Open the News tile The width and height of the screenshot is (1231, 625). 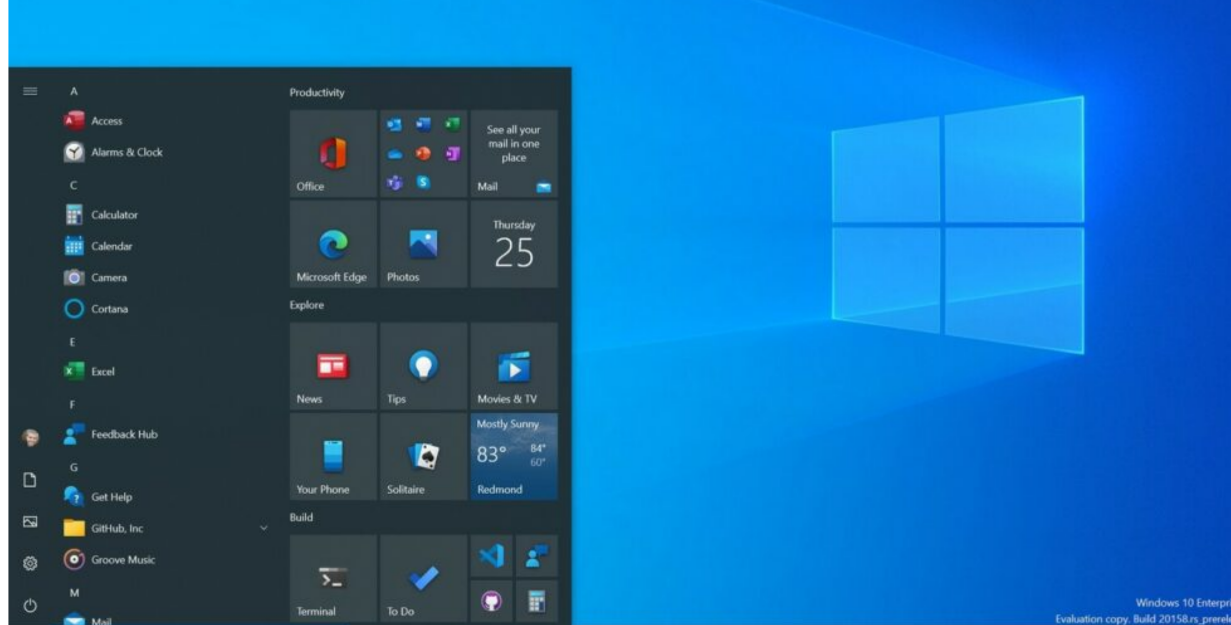pos(333,366)
